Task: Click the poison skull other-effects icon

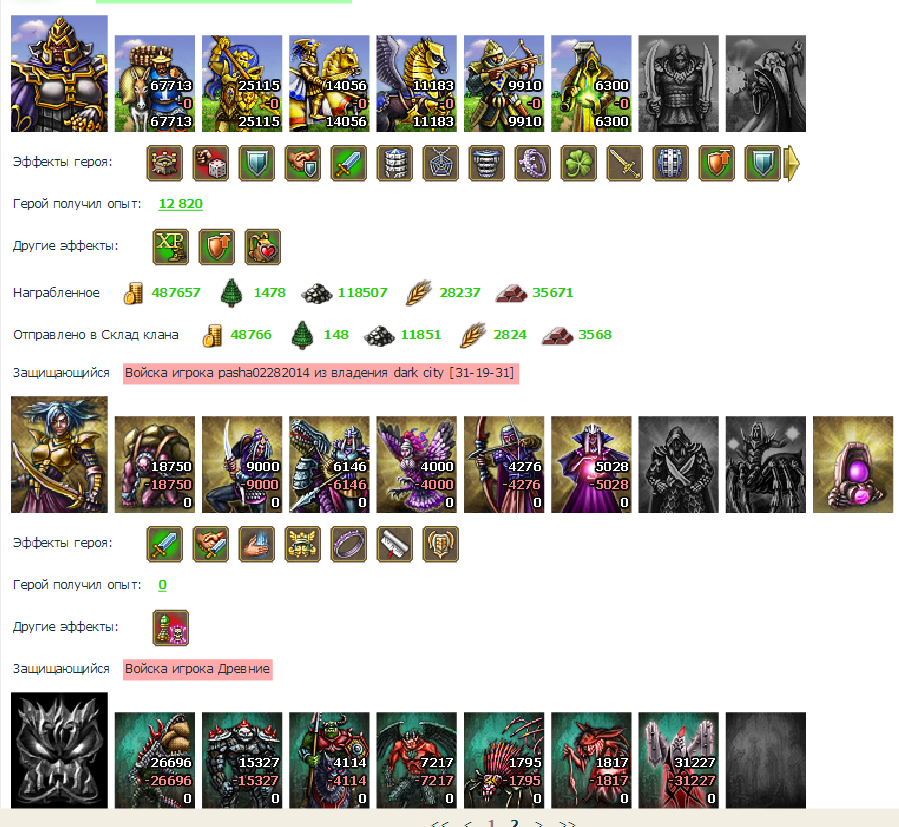Action: pos(171,627)
